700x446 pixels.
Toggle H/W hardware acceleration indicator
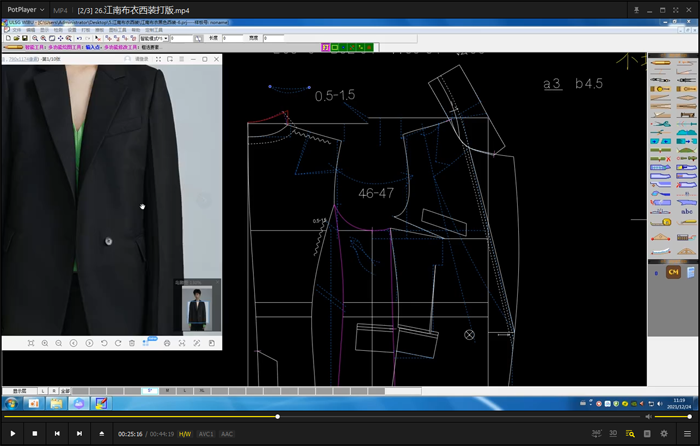(185, 434)
